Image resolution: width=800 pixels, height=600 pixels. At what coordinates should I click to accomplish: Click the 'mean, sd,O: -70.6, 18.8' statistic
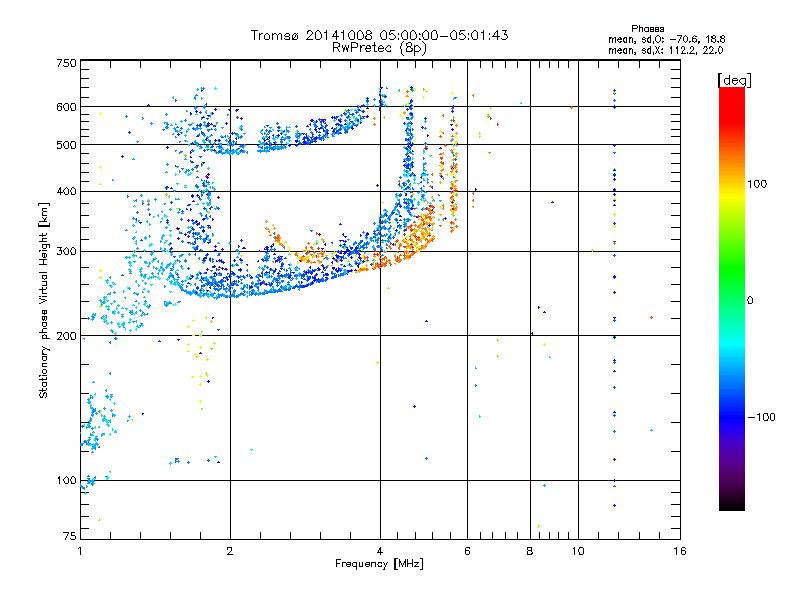click(x=666, y=39)
